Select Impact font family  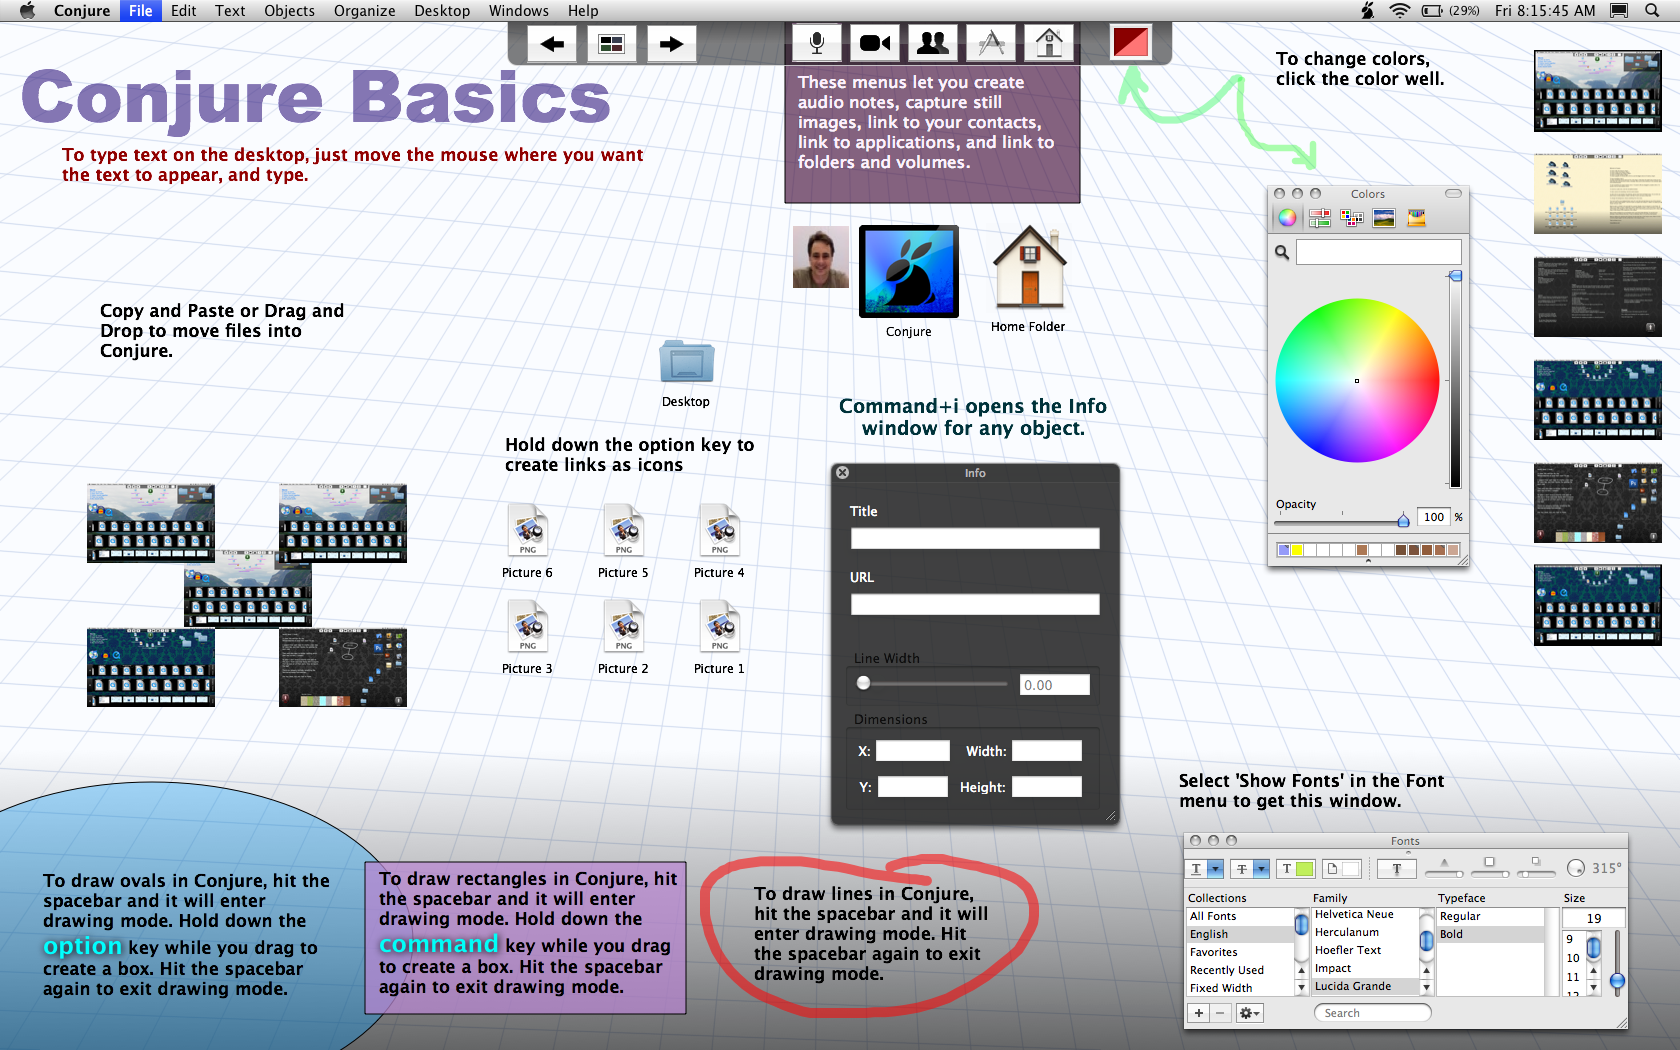coord(1365,968)
